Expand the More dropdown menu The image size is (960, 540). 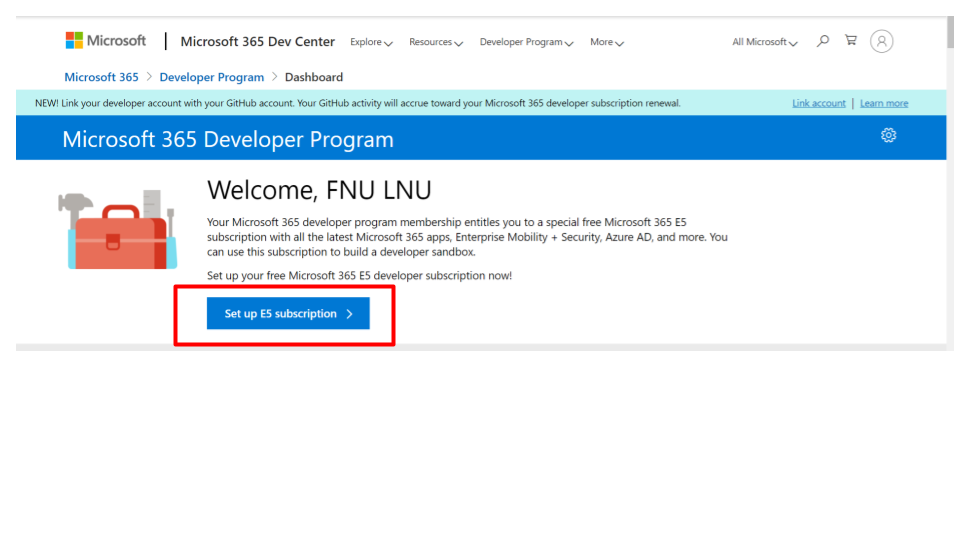pos(607,42)
